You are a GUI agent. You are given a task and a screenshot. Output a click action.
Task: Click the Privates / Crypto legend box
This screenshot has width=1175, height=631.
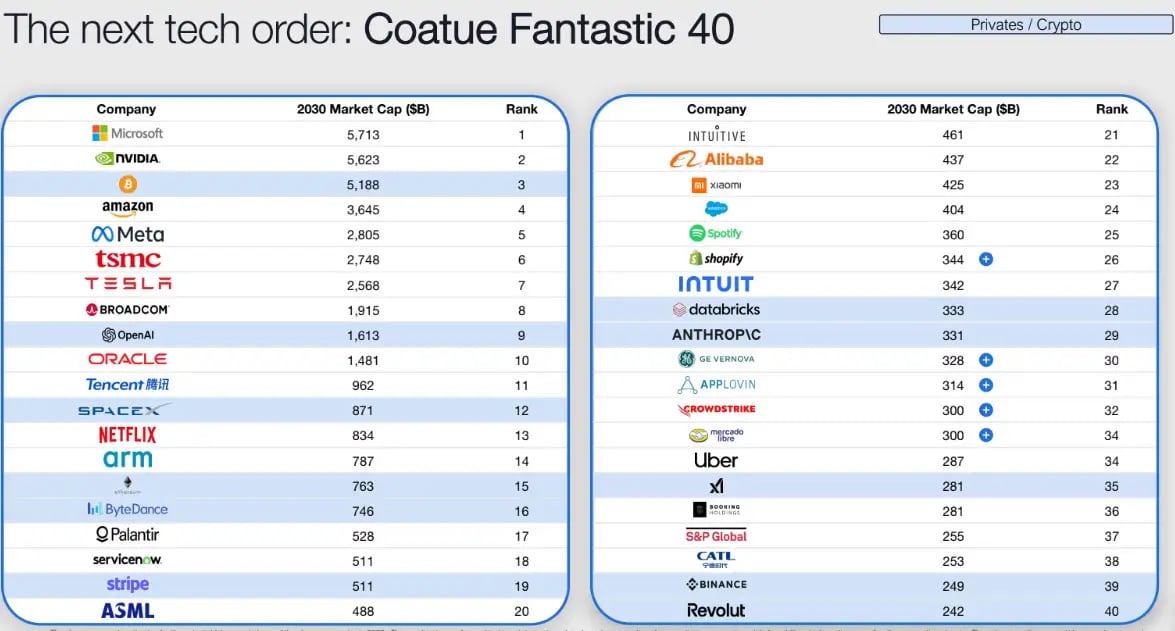(x=1026, y=25)
